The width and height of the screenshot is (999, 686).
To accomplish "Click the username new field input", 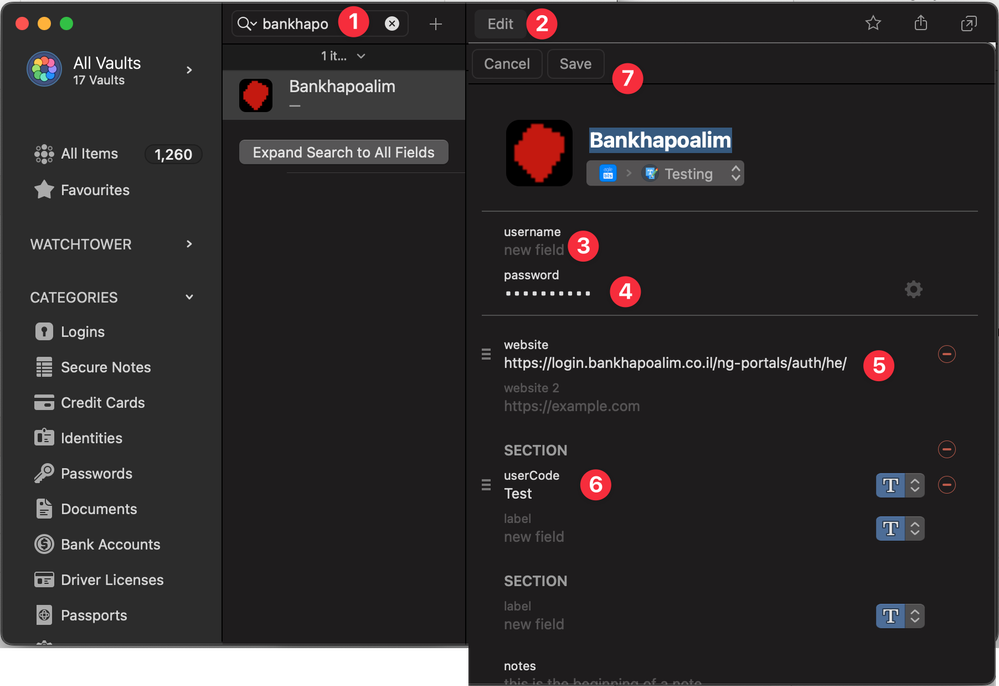I will point(534,250).
